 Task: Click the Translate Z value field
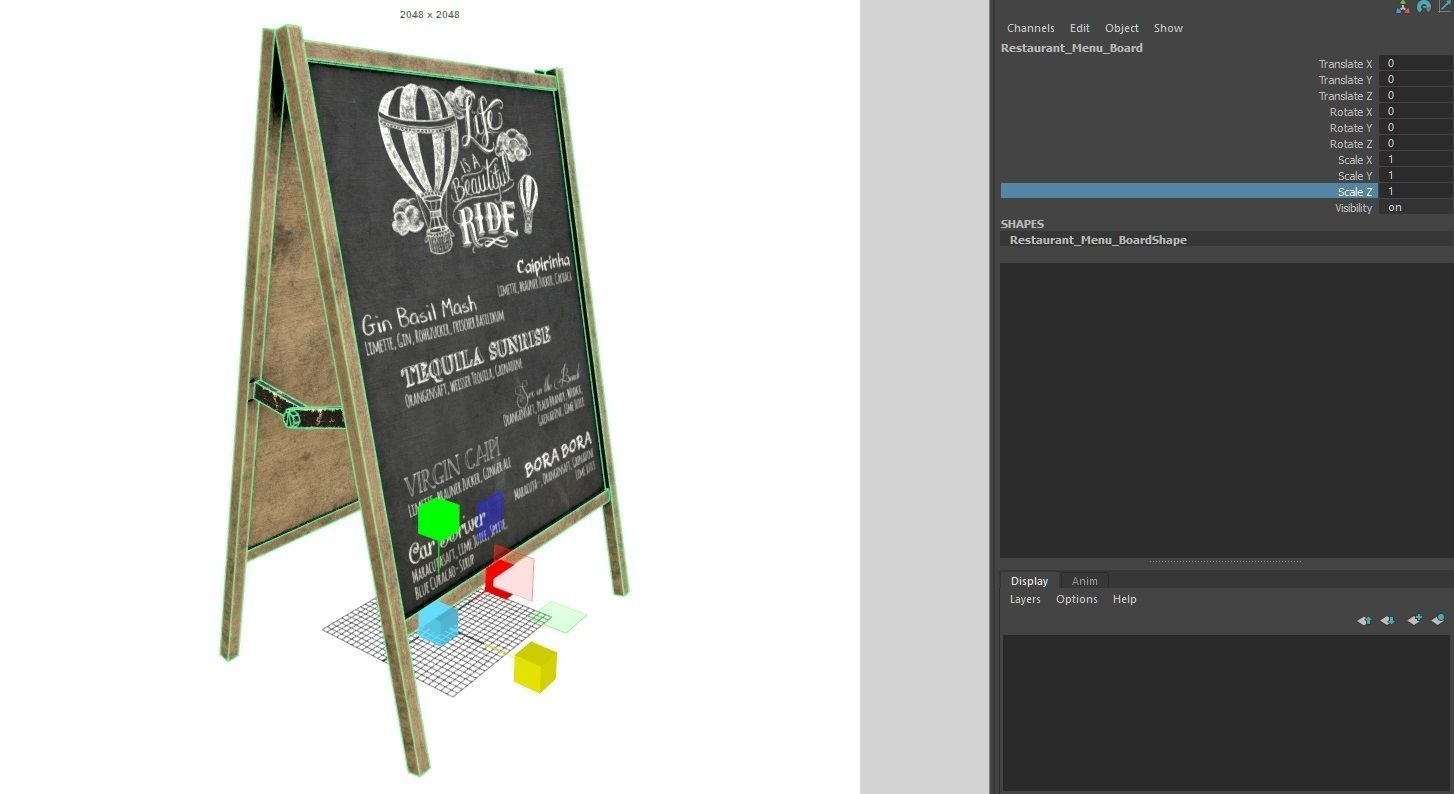tap(1416, 95)
